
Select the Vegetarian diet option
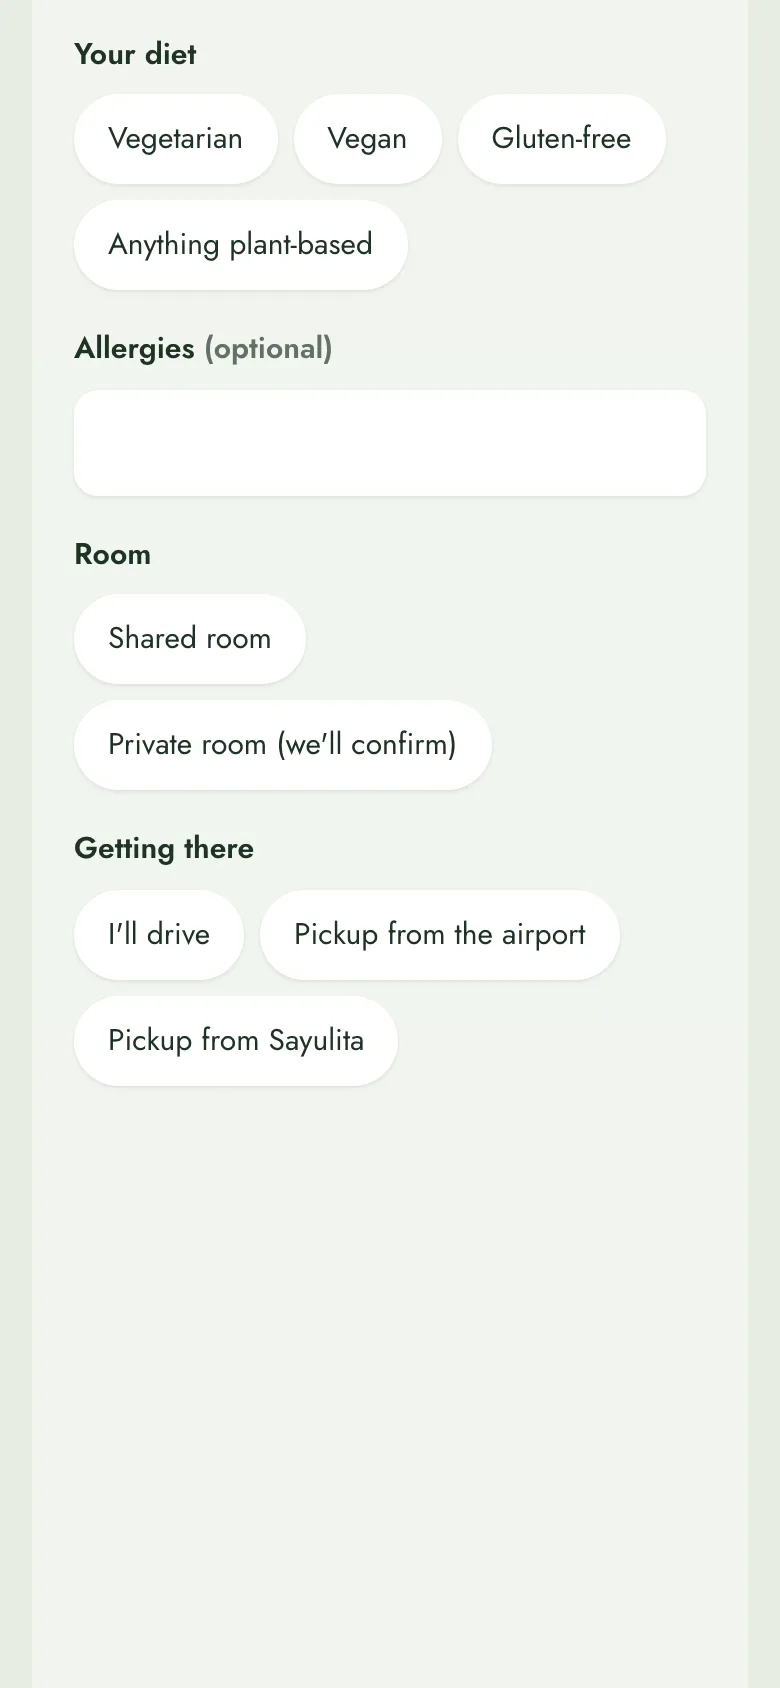coord(175,139)
